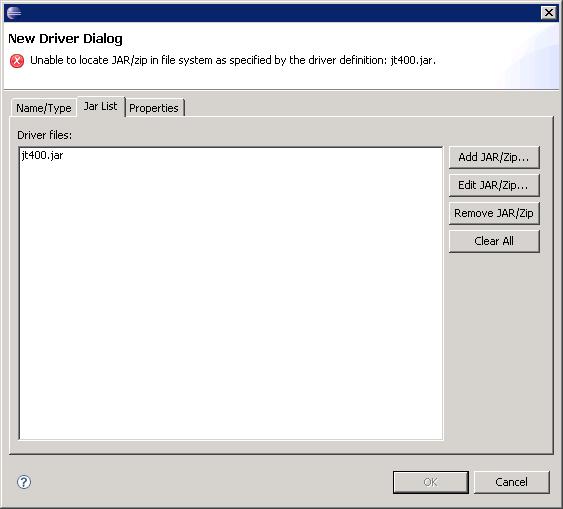This screenshot has height=509, width=563.
Task: Click the greyed-out OK button
Action: click(431, 482)
